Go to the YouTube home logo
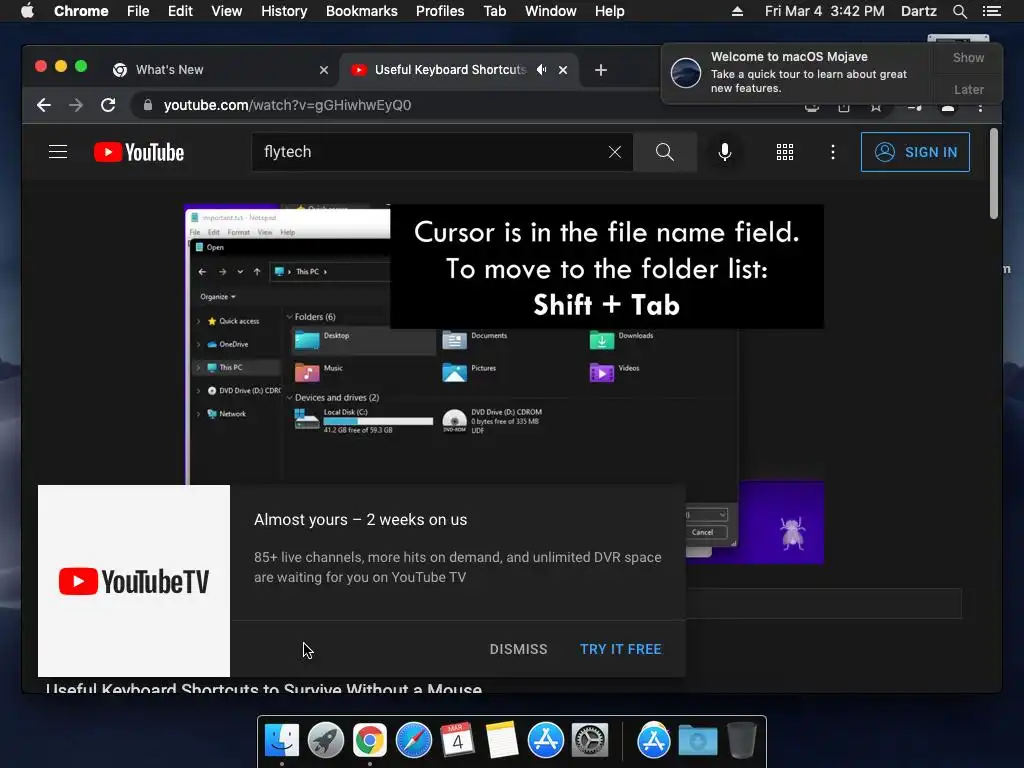The height and width of the screenshot is (768, 1024). (x=139, y=152)
